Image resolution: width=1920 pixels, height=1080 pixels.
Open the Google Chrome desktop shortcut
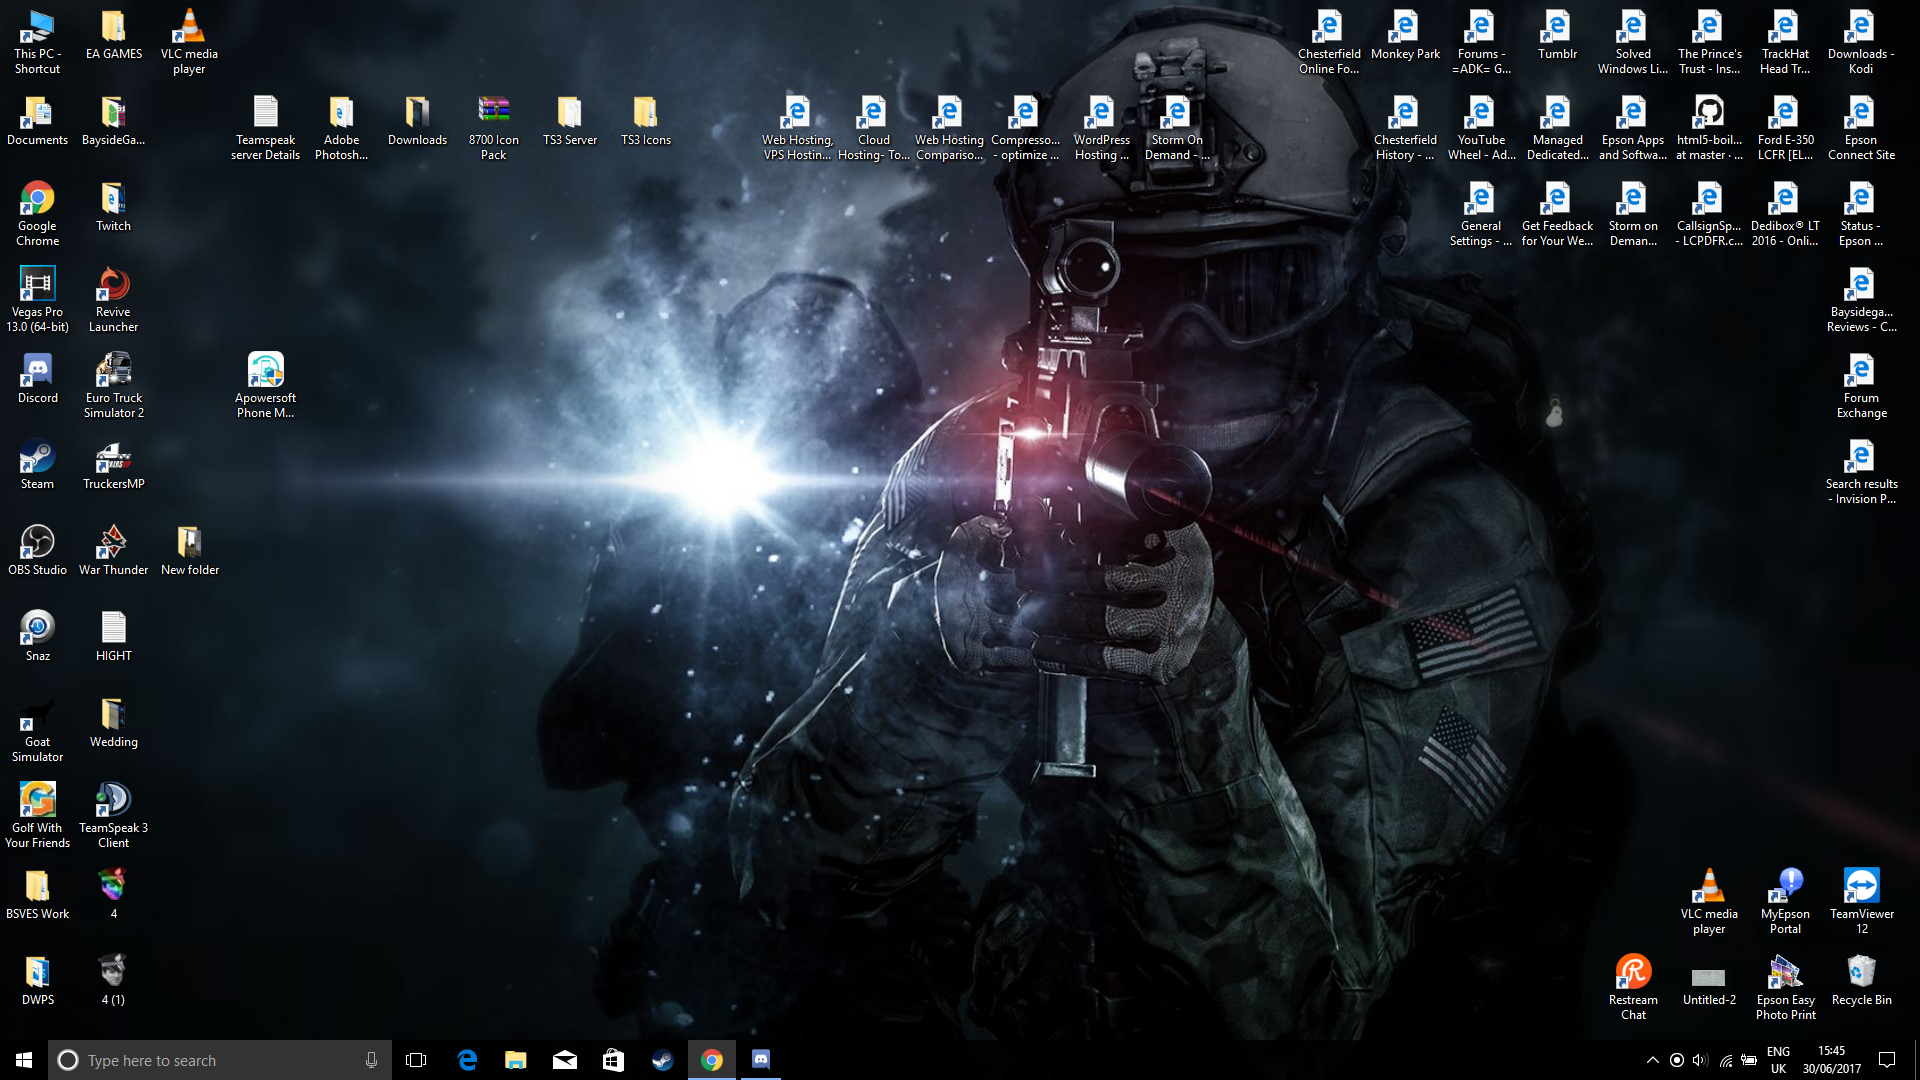point(37,213)
